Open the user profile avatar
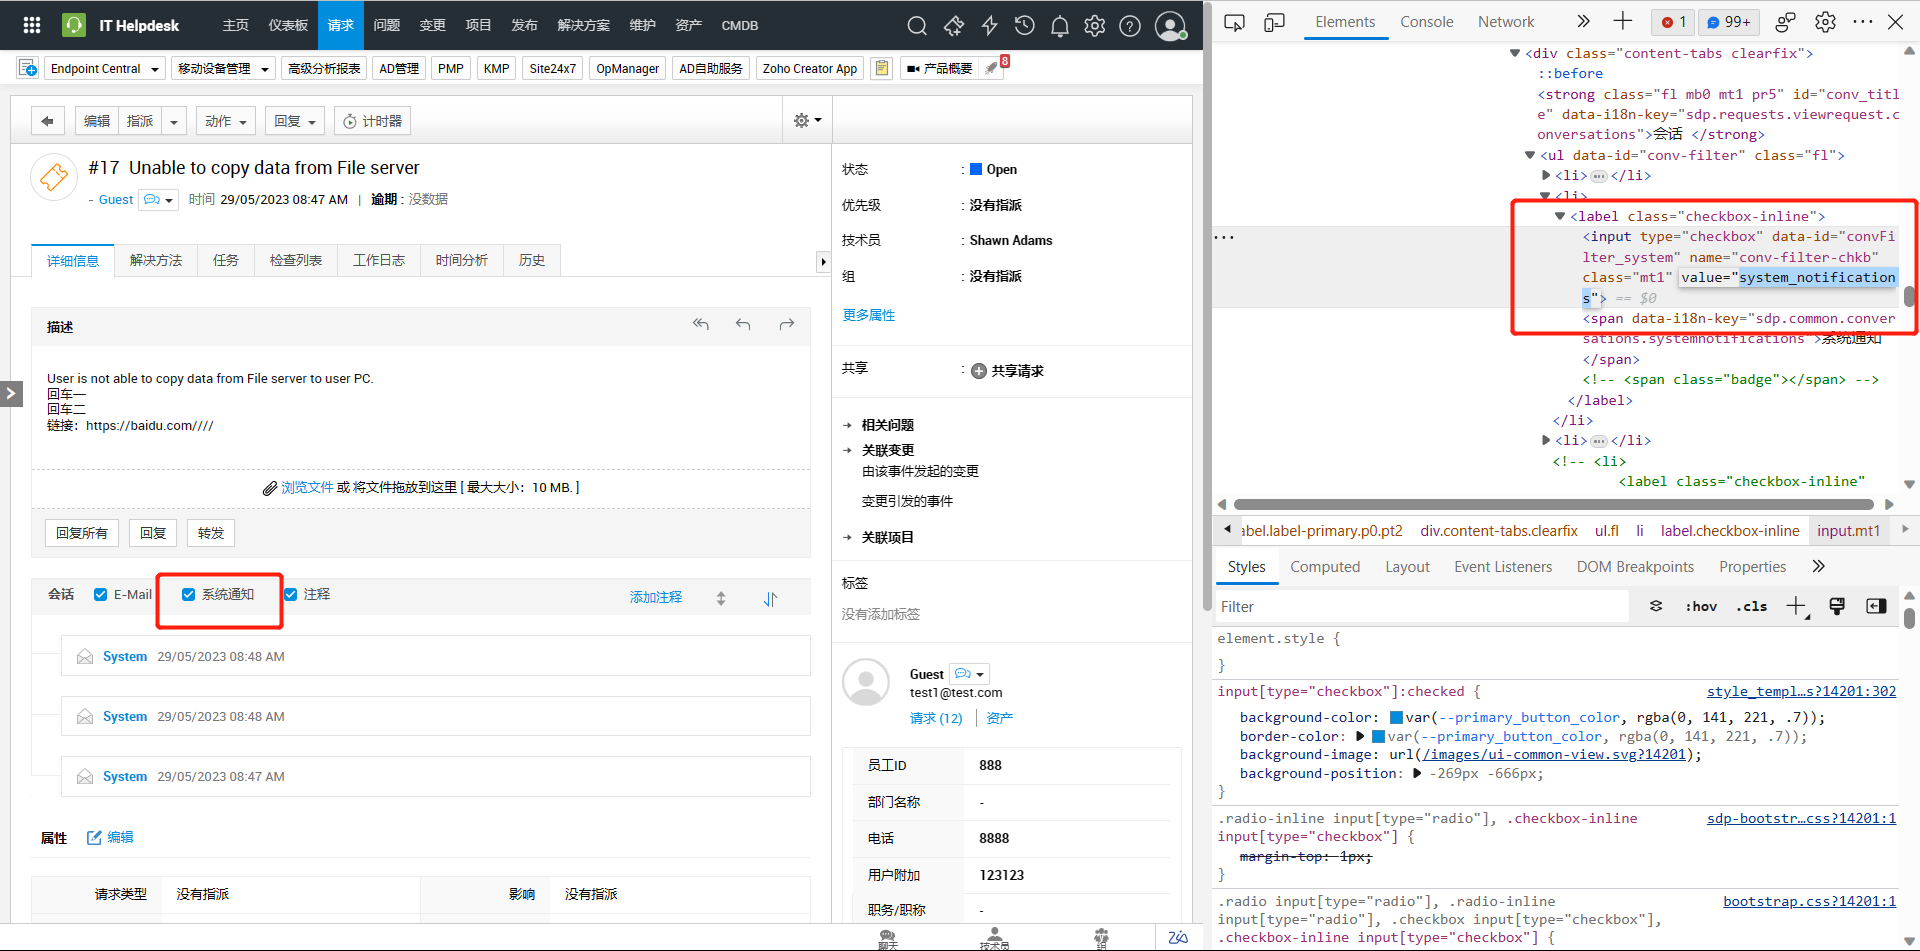Image resolution: width=1920 pixels, height=951 pixels. [x=1170, y=26]
